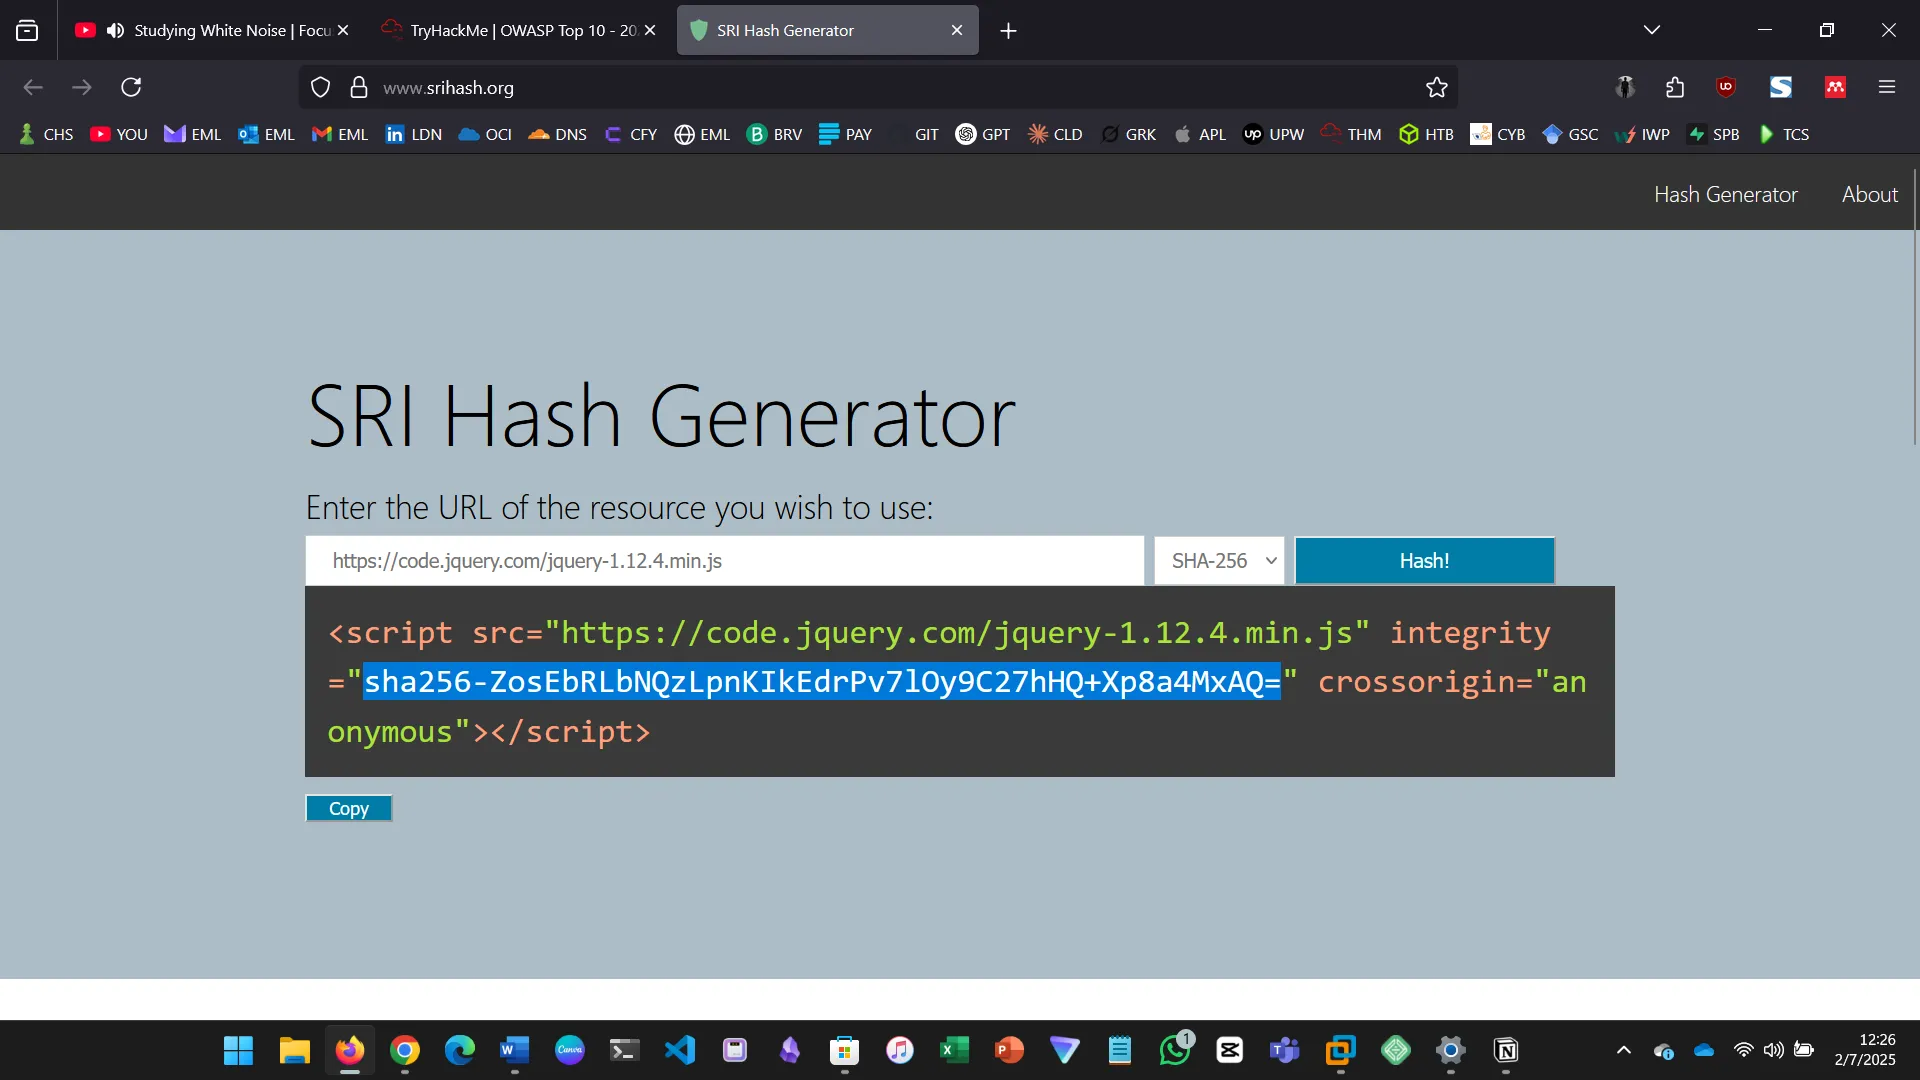Click the site padlock security icon
Screen dimensions: 1920x1080
(359, 88)
